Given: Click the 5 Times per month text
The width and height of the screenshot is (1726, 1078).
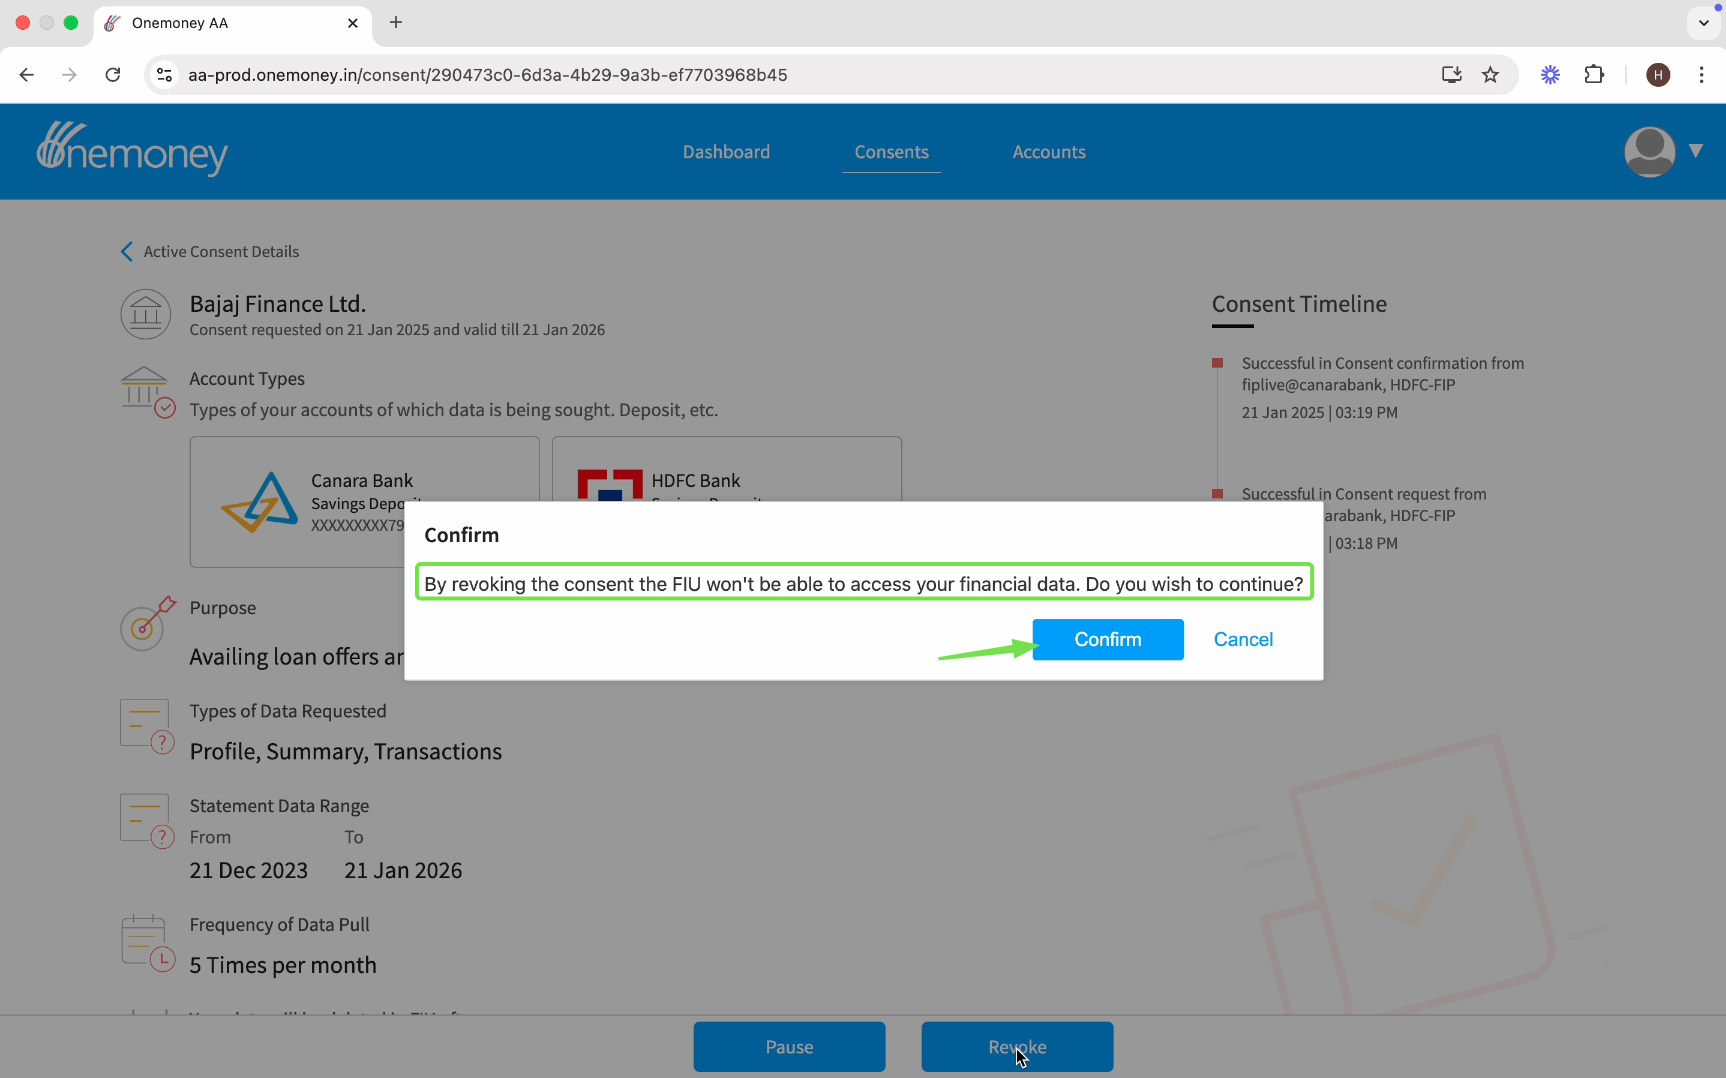Looking at the screenshot, I should coord(283,966).
